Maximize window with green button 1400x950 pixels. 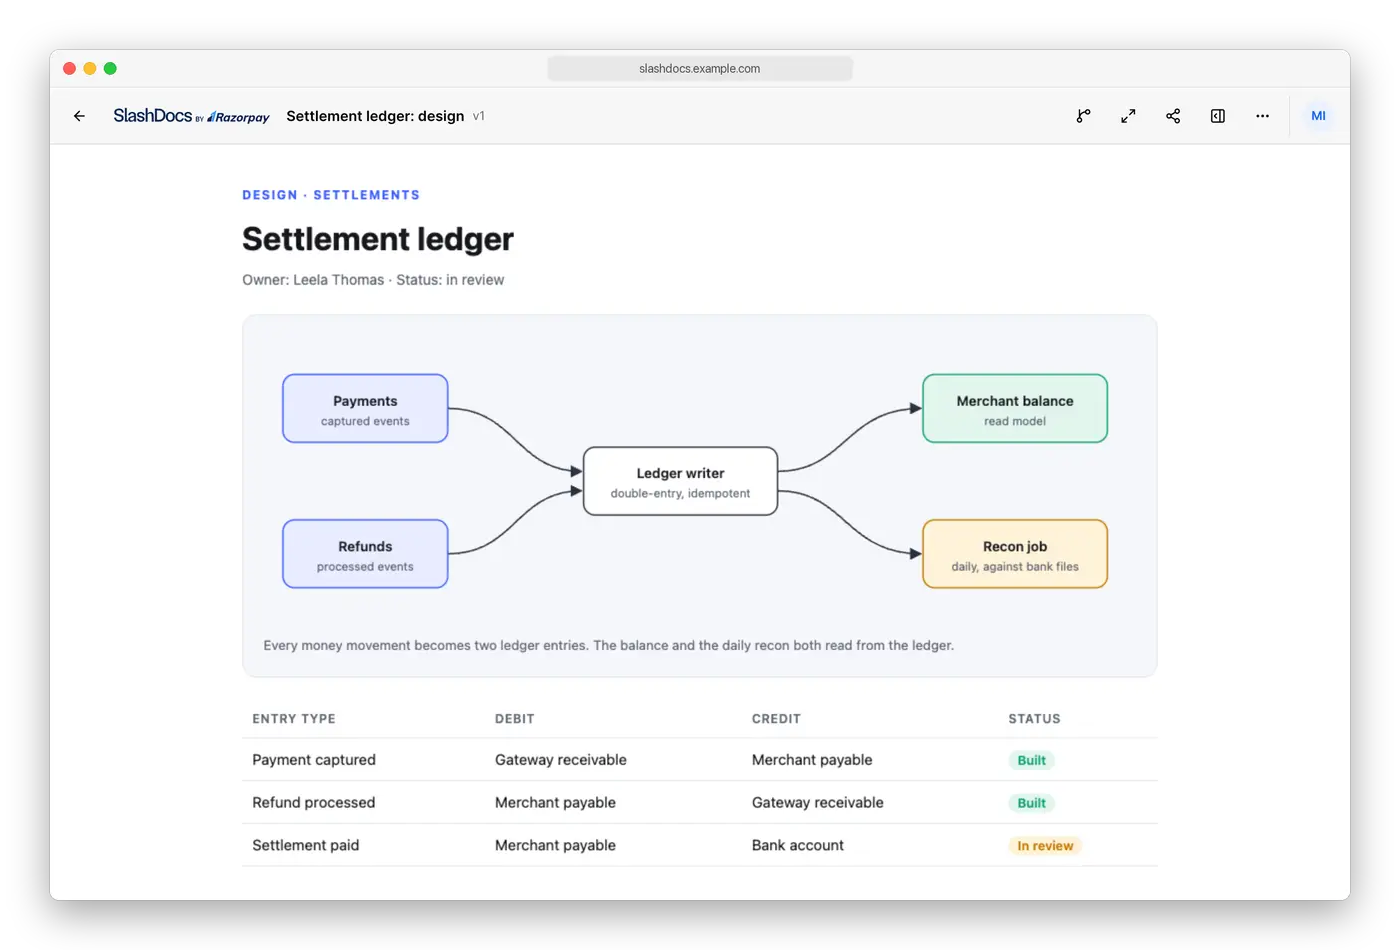(x=110, y=68)
